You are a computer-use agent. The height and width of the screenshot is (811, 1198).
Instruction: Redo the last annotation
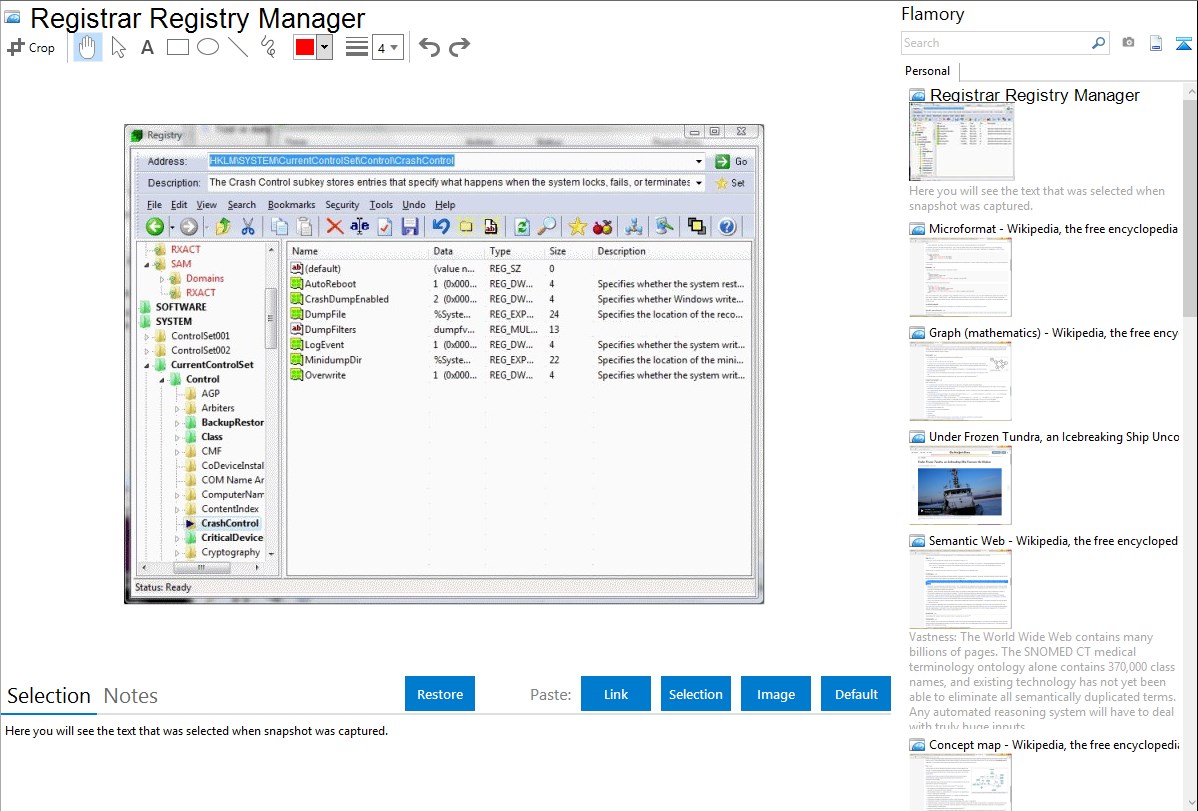click(459, 47)
